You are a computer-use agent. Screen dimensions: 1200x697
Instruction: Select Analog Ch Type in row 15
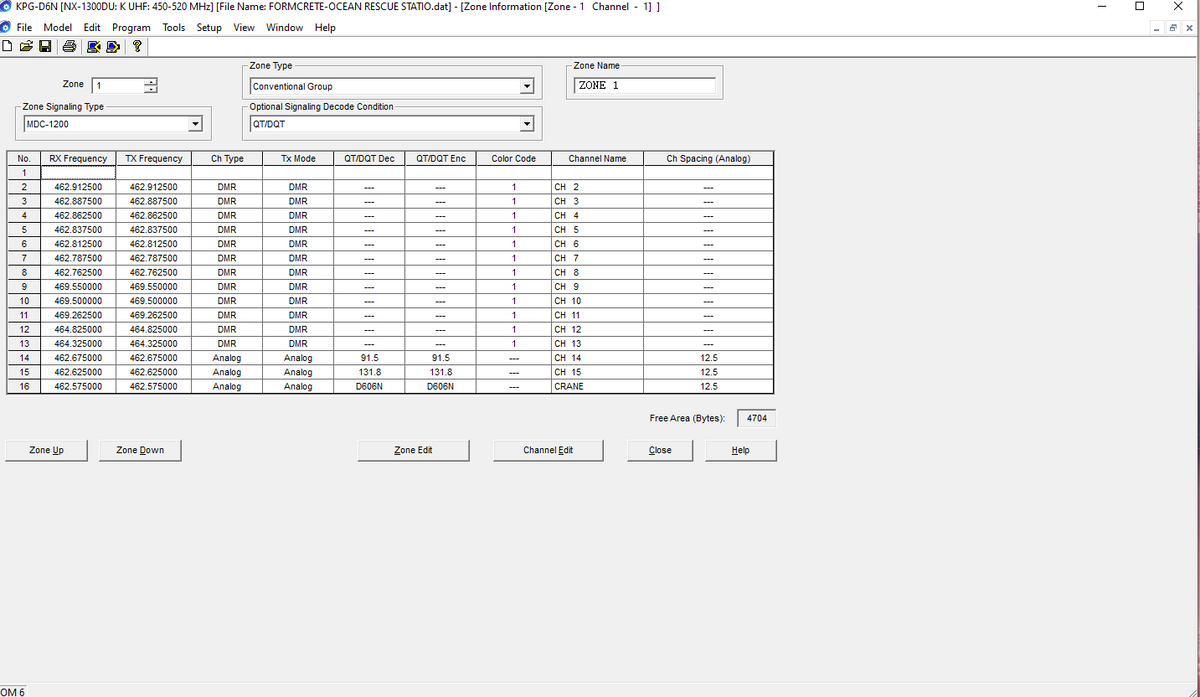(227, 372)
